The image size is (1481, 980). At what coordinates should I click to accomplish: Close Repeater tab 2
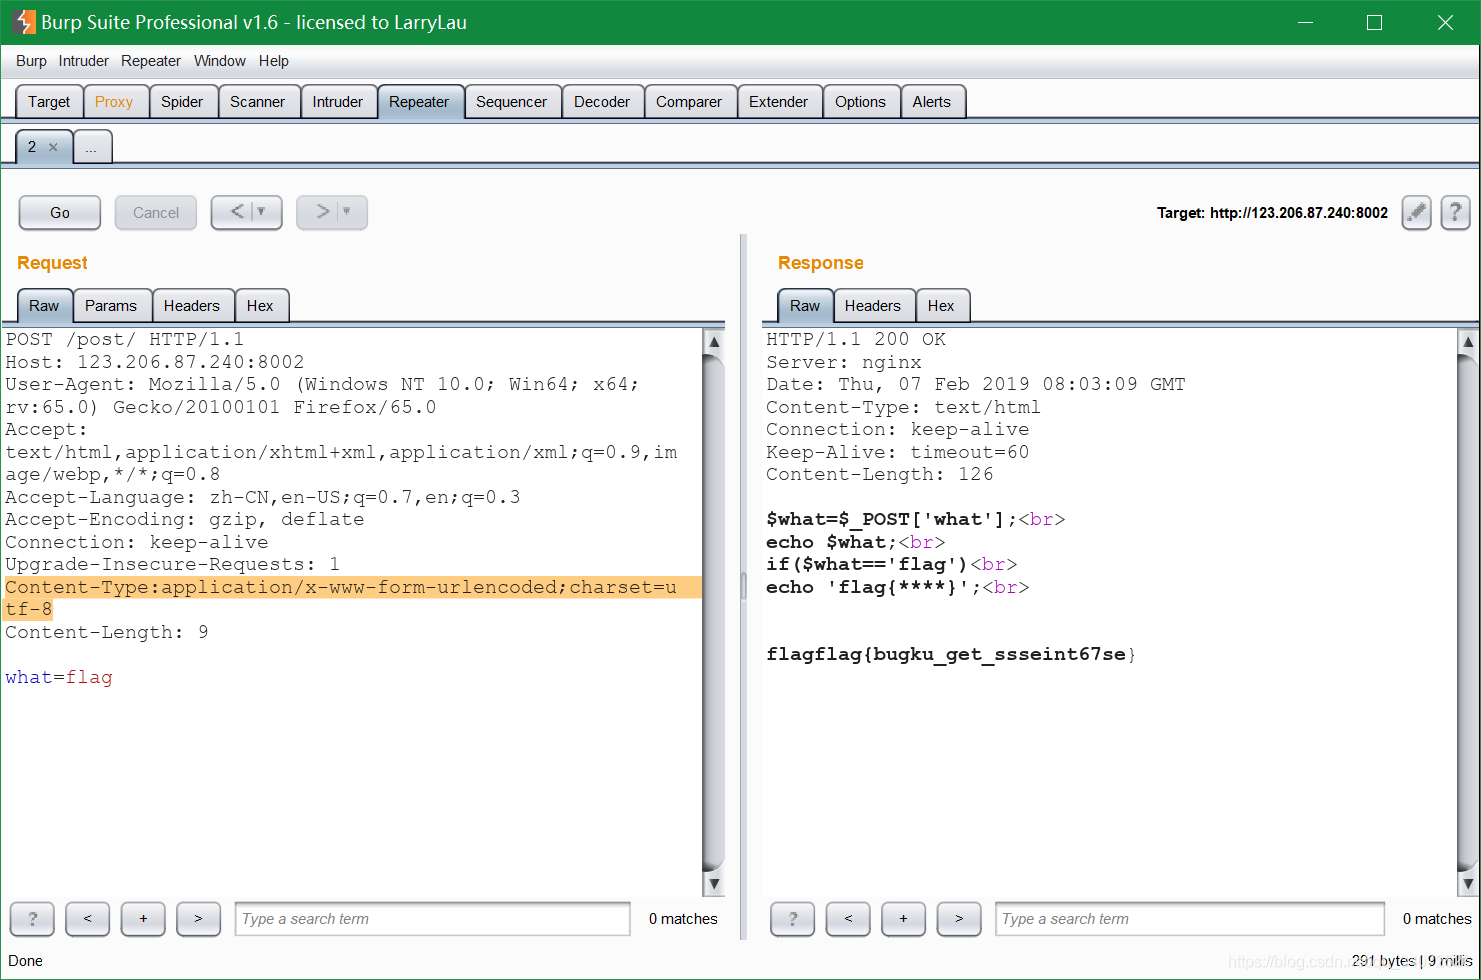(53, 147)
